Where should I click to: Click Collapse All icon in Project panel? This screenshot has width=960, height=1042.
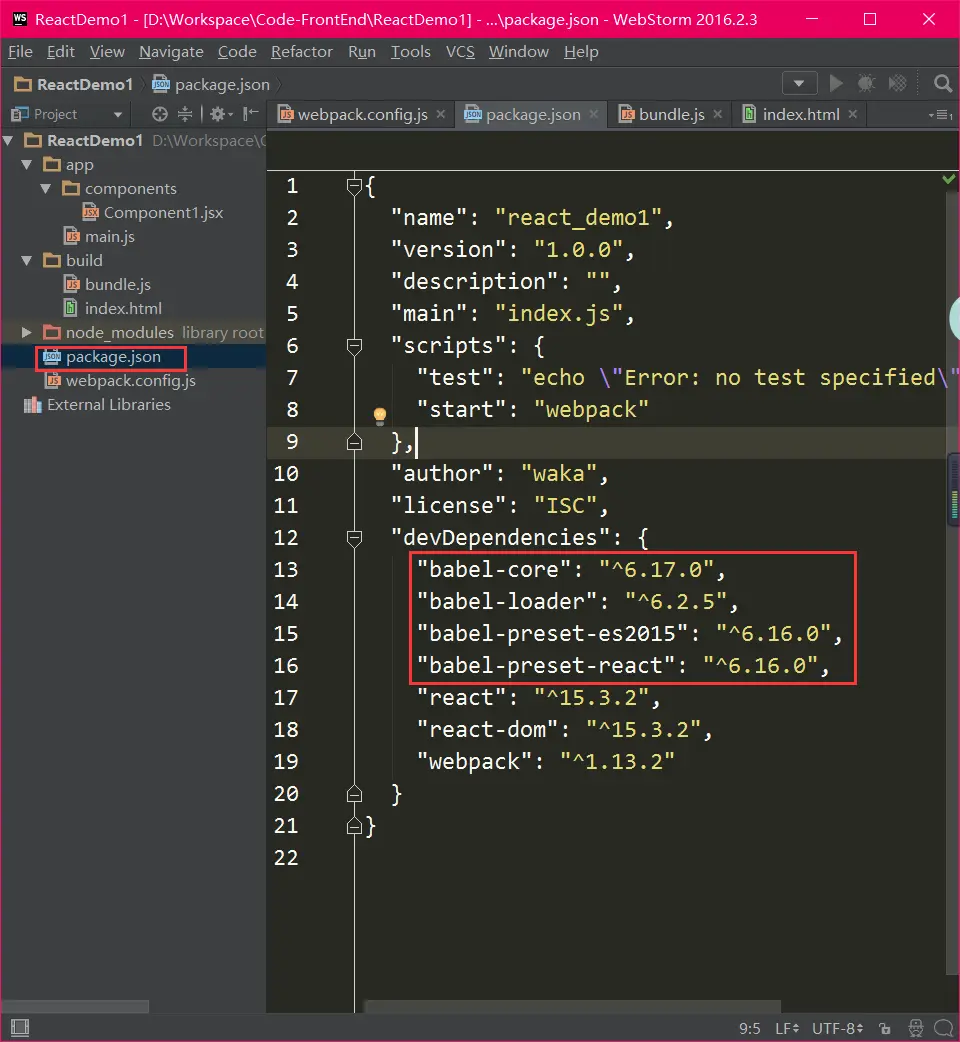185,114
